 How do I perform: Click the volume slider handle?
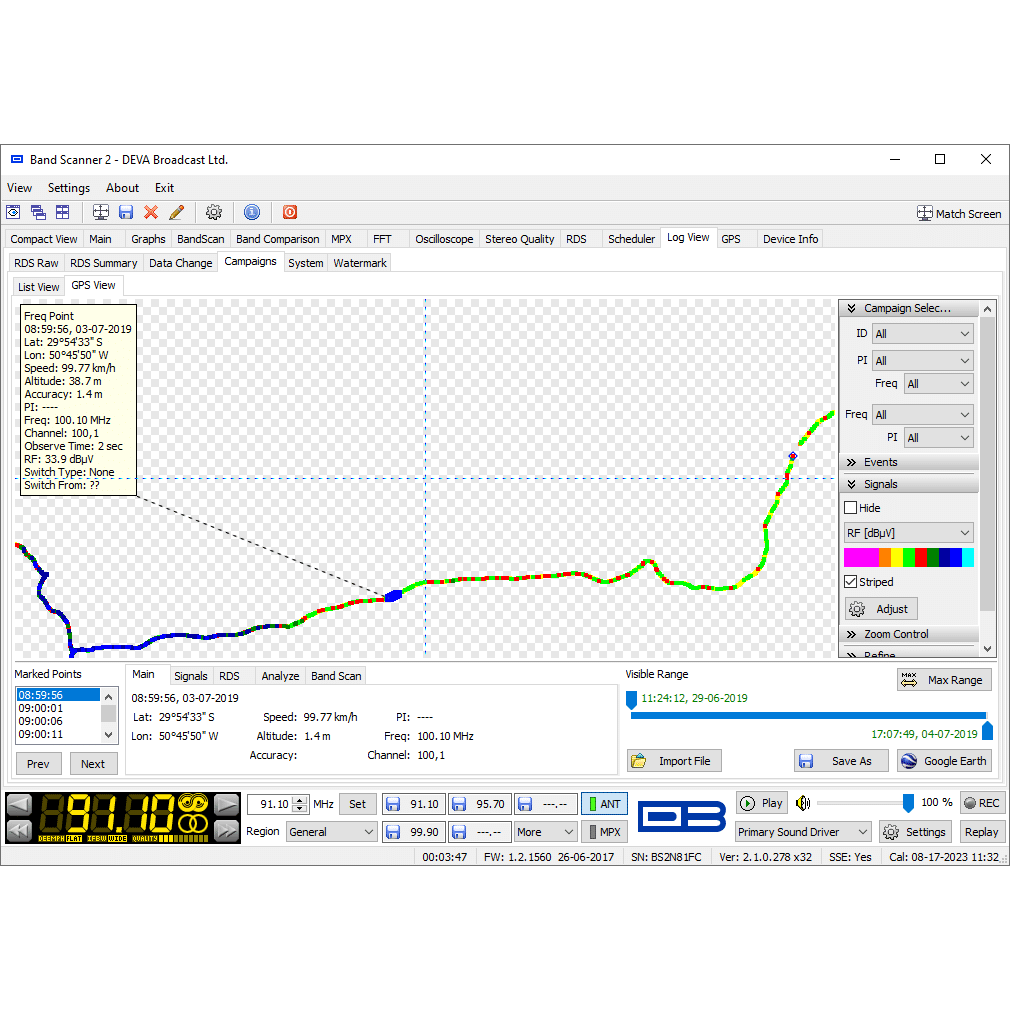point(908,803)
